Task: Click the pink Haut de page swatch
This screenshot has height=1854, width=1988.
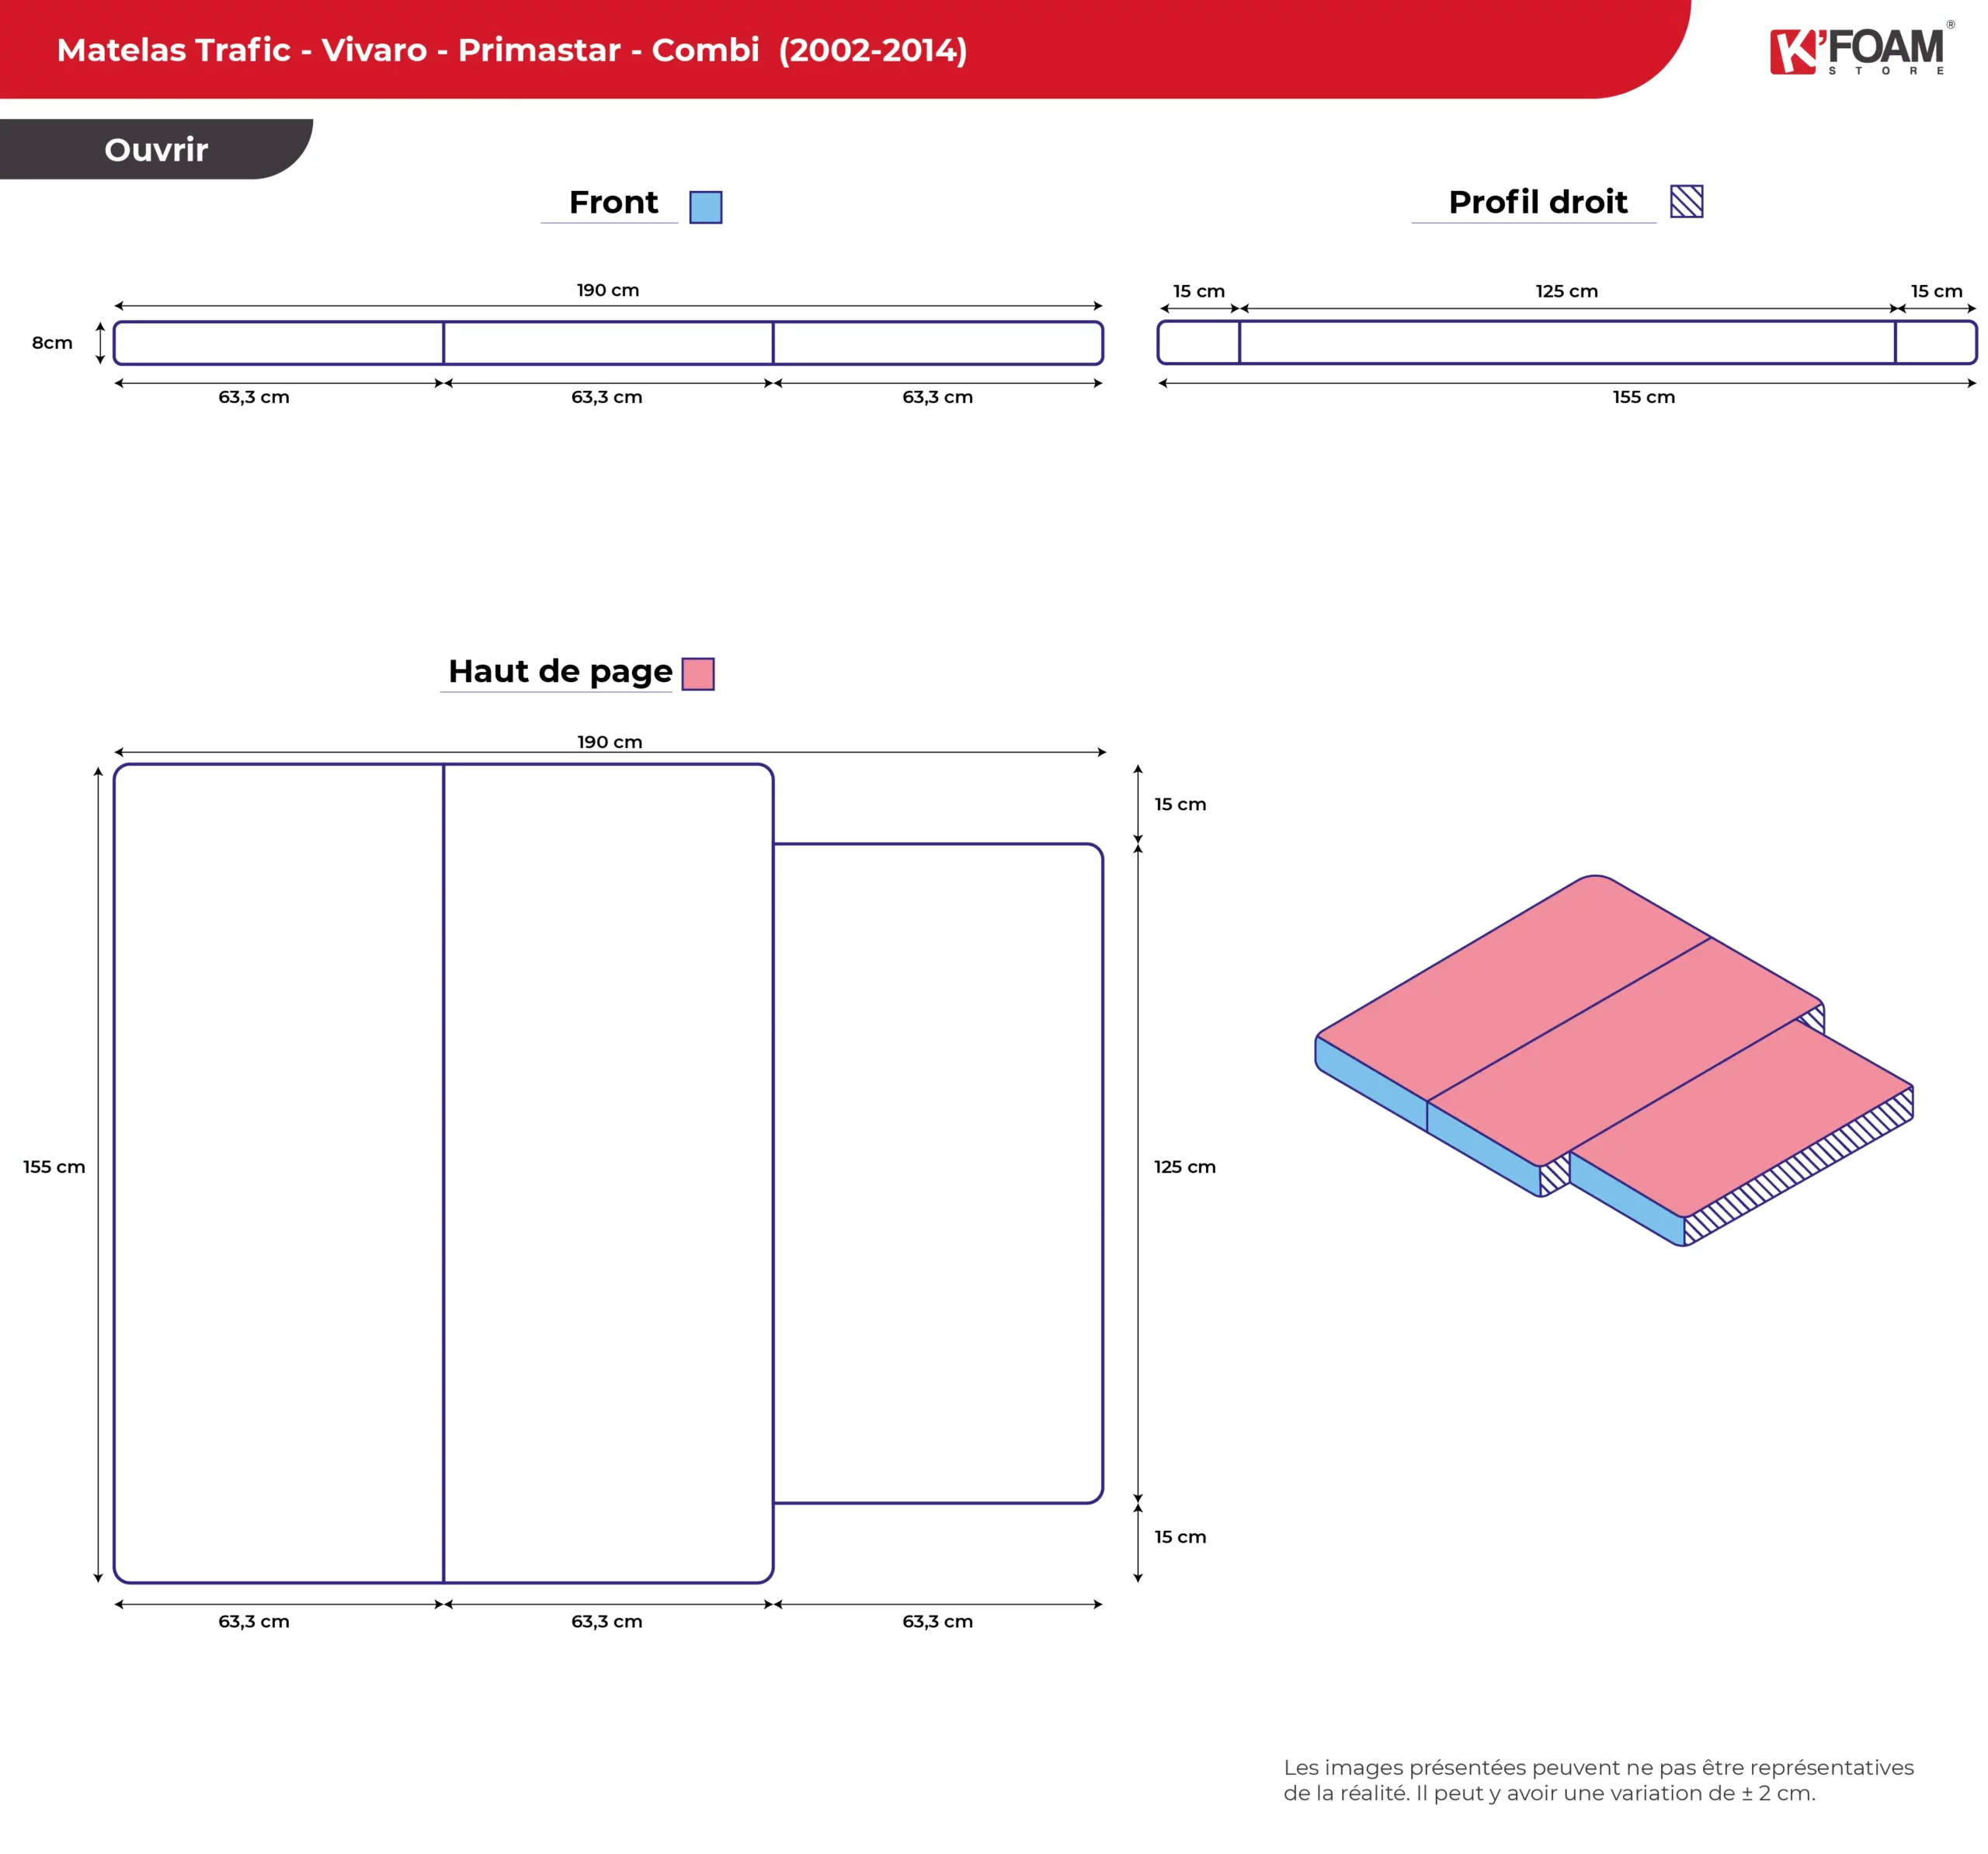Action: (x=698, y=674)
